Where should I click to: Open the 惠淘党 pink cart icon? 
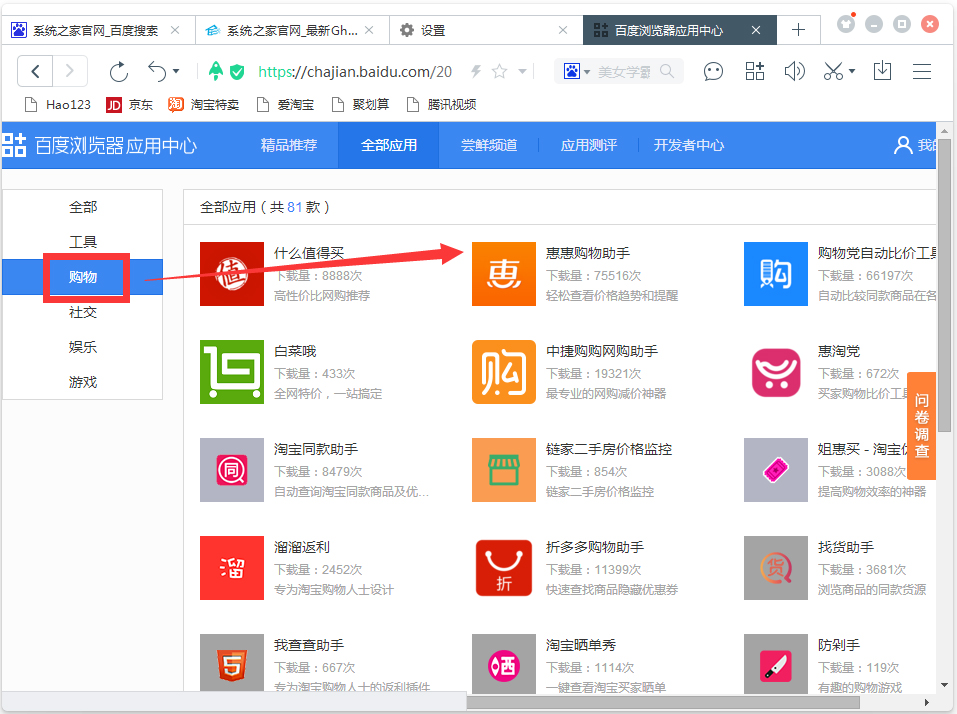(776, 372)
